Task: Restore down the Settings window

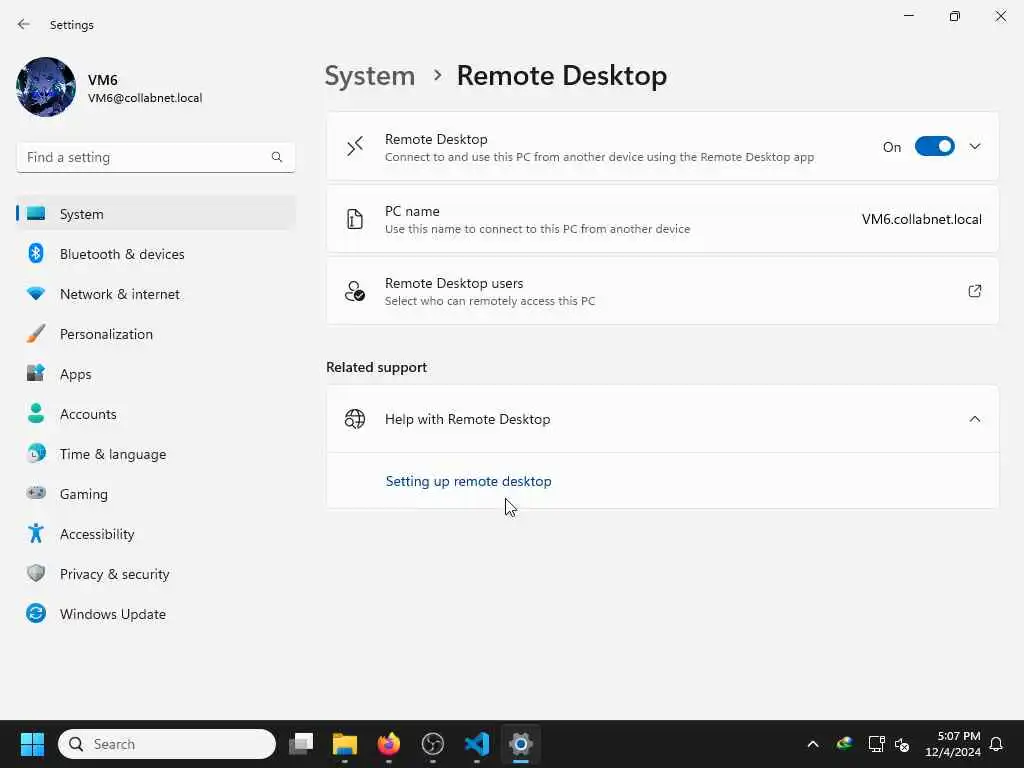Action: tap(954, 16)
